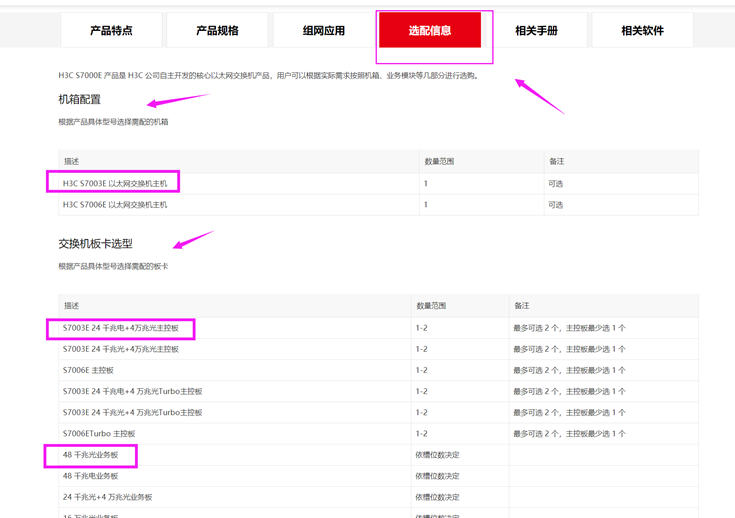
Task: Open the 相关手册 tab
Action: pos(536,30)
